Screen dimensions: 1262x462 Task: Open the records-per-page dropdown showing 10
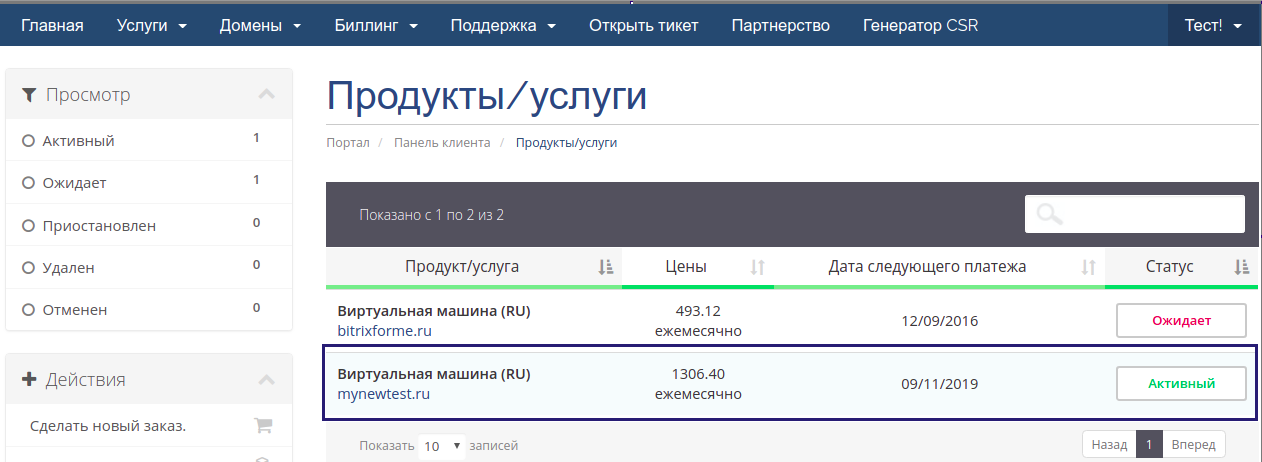[442, 446]
